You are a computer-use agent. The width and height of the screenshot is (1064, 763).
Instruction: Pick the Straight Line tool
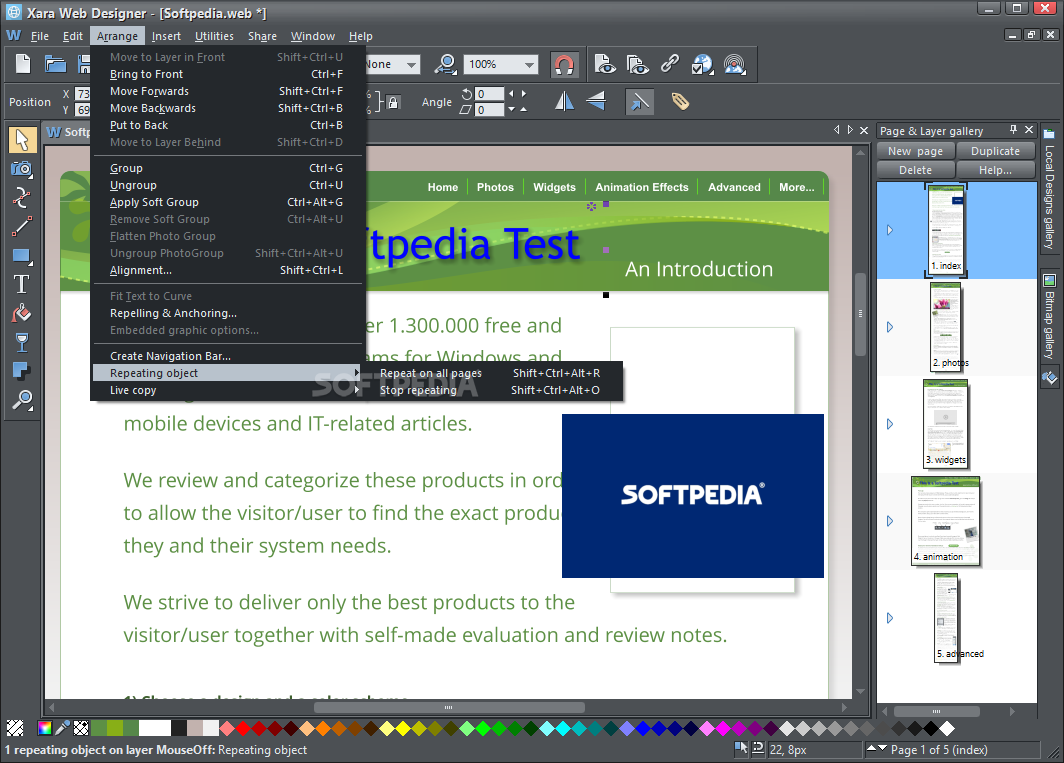pyautogui.click(x=22, y=226)
